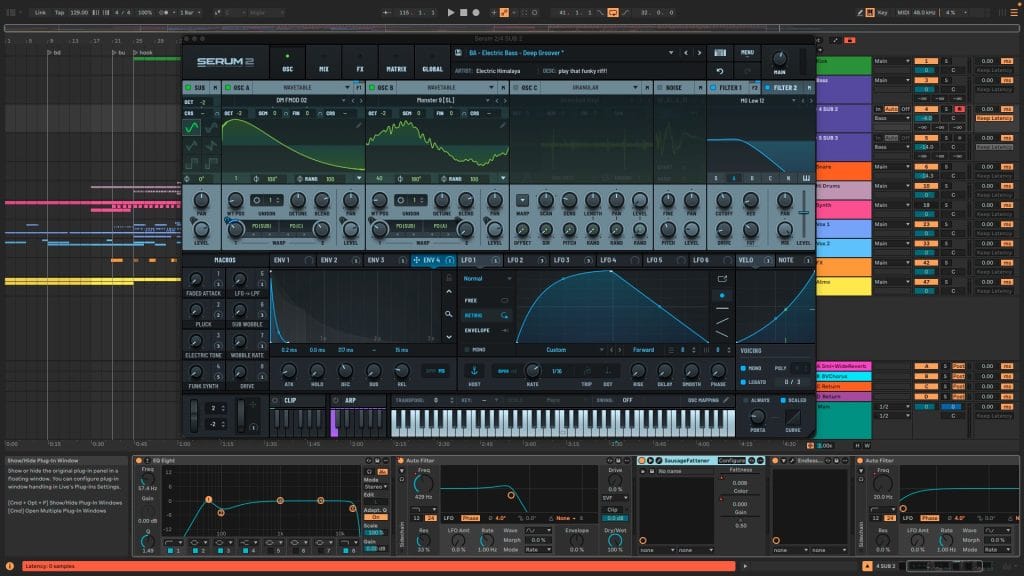Click the Stop button in transport bar

463,12
